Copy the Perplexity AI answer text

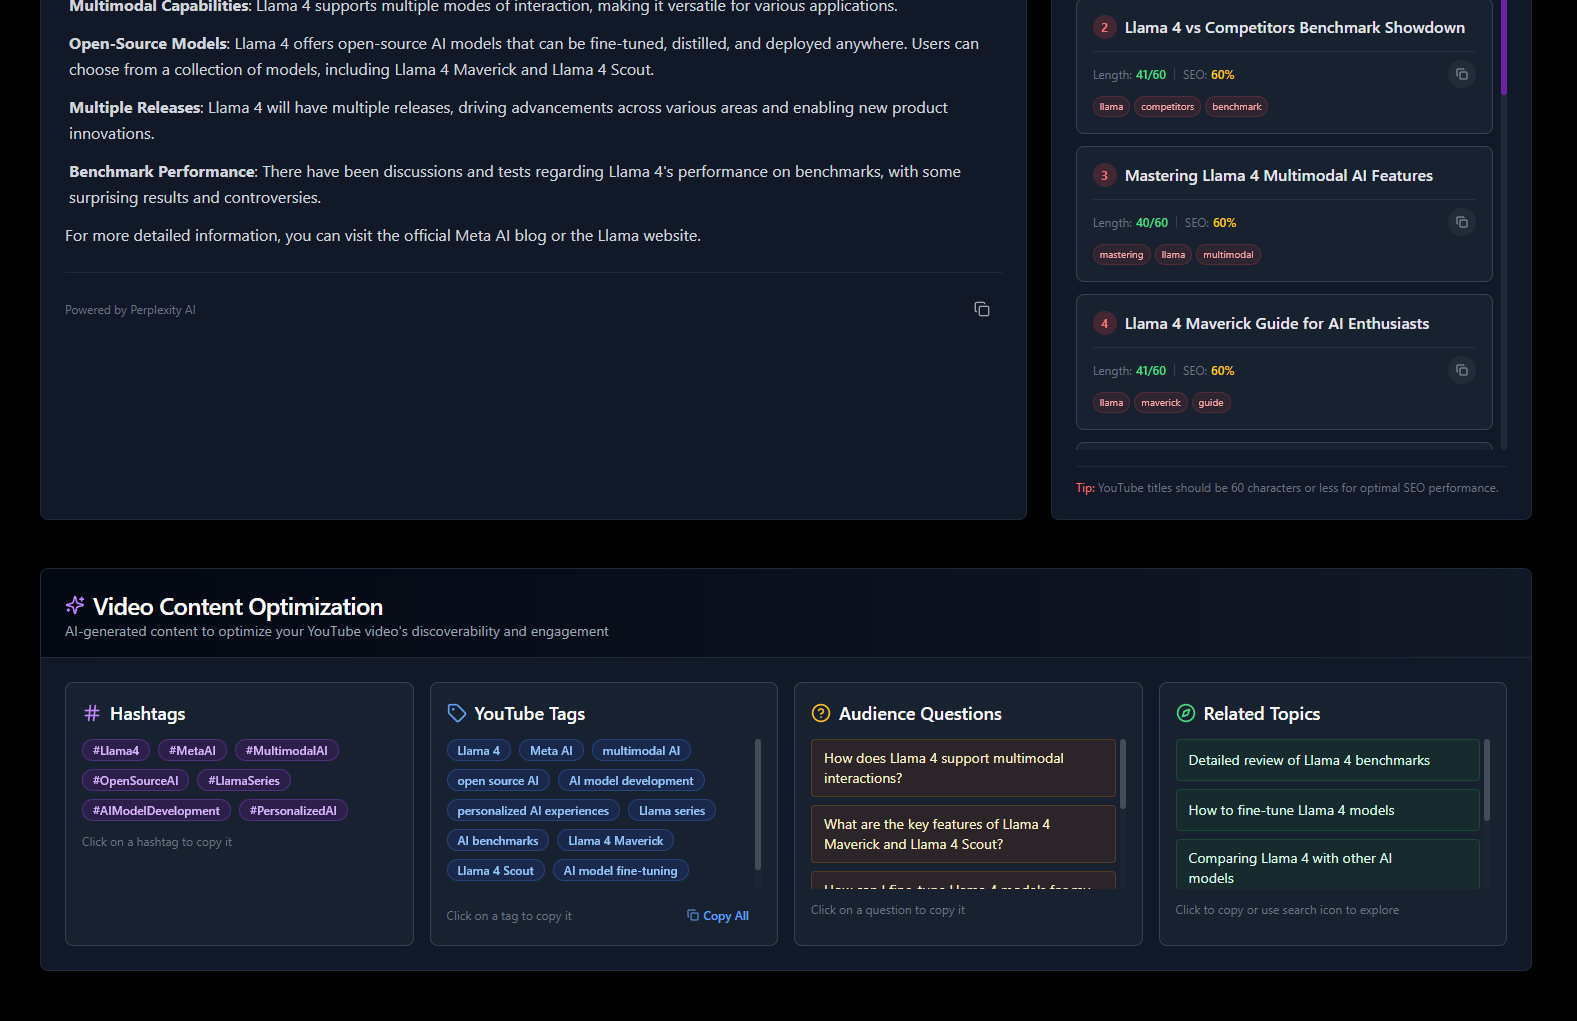(x=982, y=309)
